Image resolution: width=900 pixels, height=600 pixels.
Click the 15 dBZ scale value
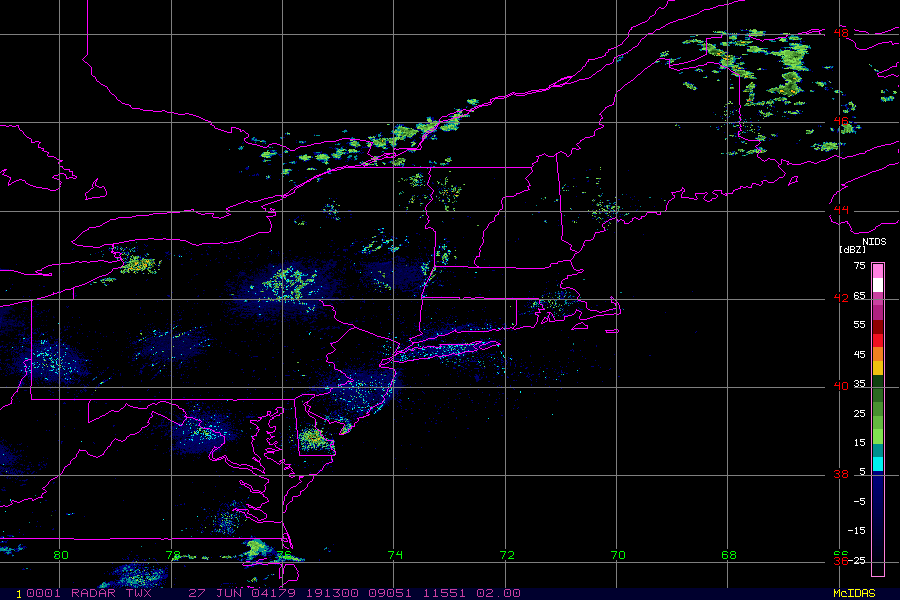click(x=859, y=443)
